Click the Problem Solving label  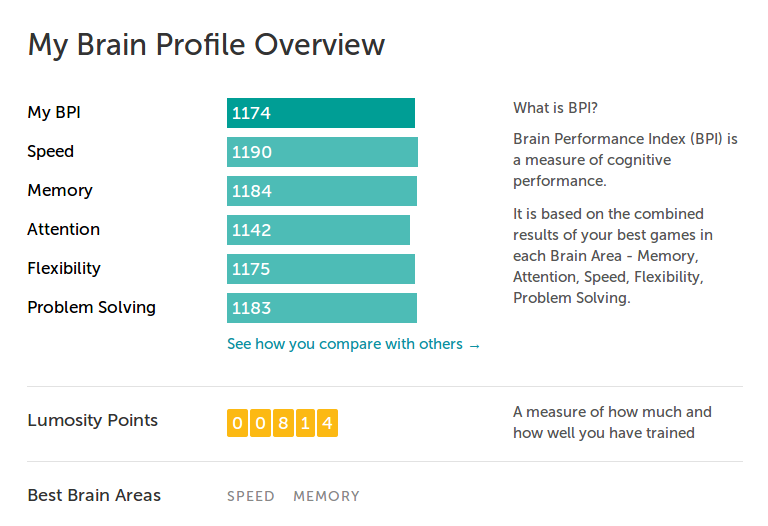pos(92,308)
